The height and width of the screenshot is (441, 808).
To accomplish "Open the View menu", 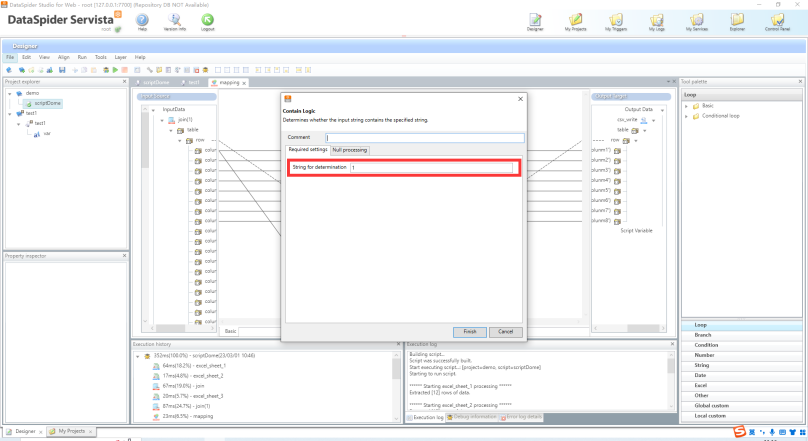I will coord(44,57).
